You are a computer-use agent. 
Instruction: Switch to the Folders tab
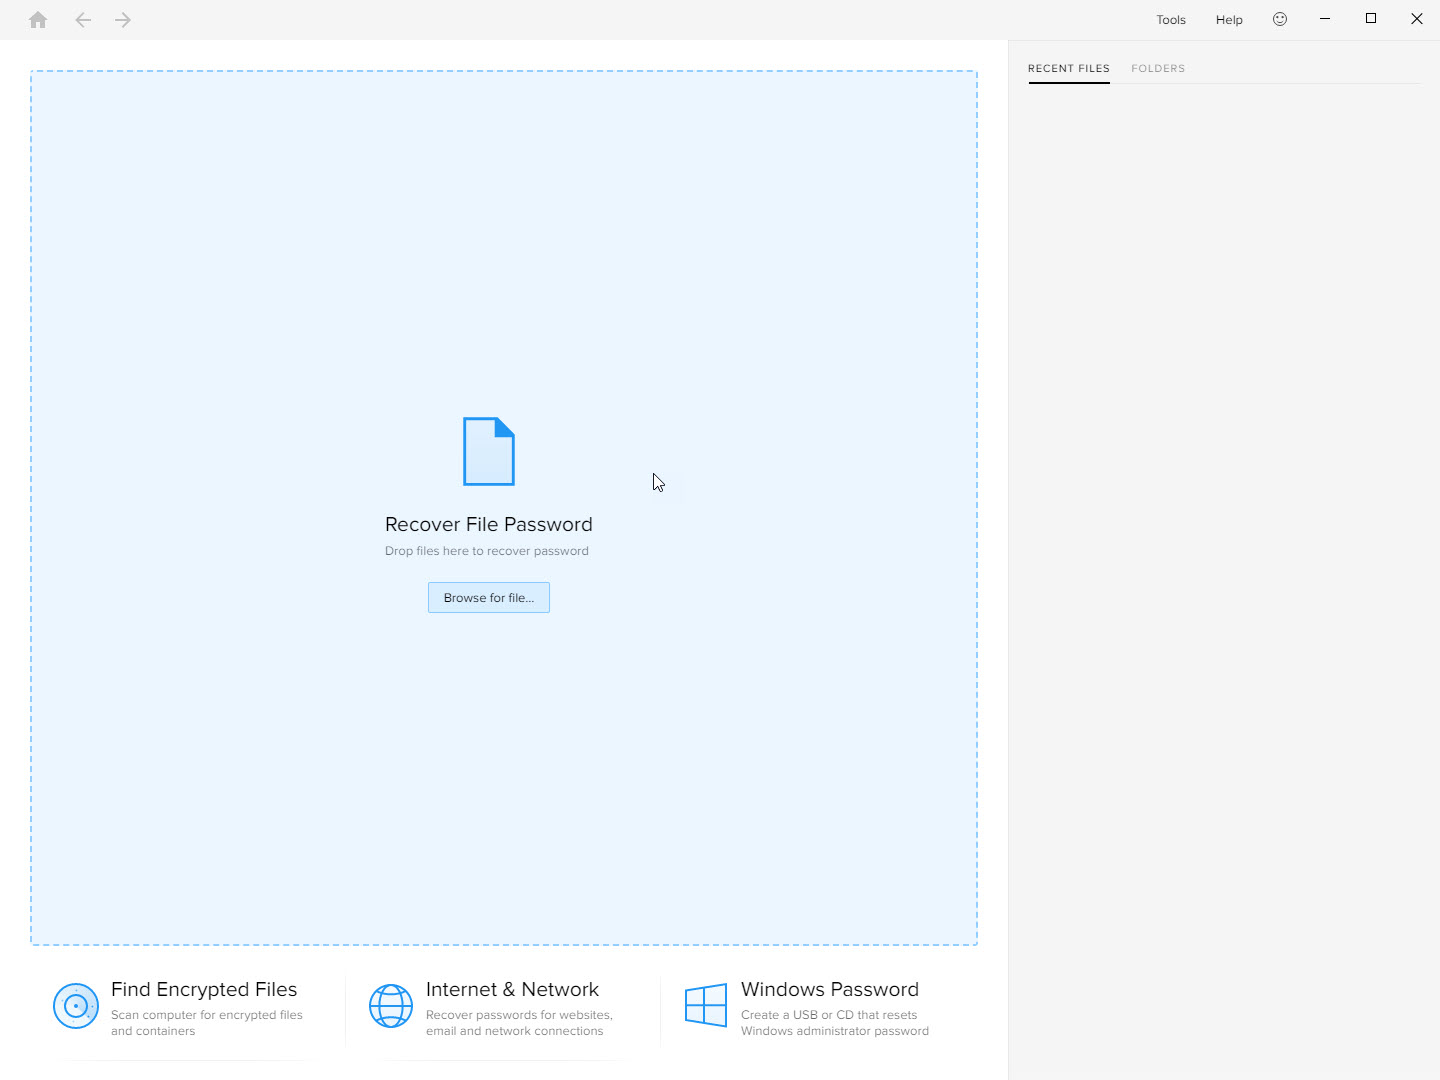pos(1158,68)
